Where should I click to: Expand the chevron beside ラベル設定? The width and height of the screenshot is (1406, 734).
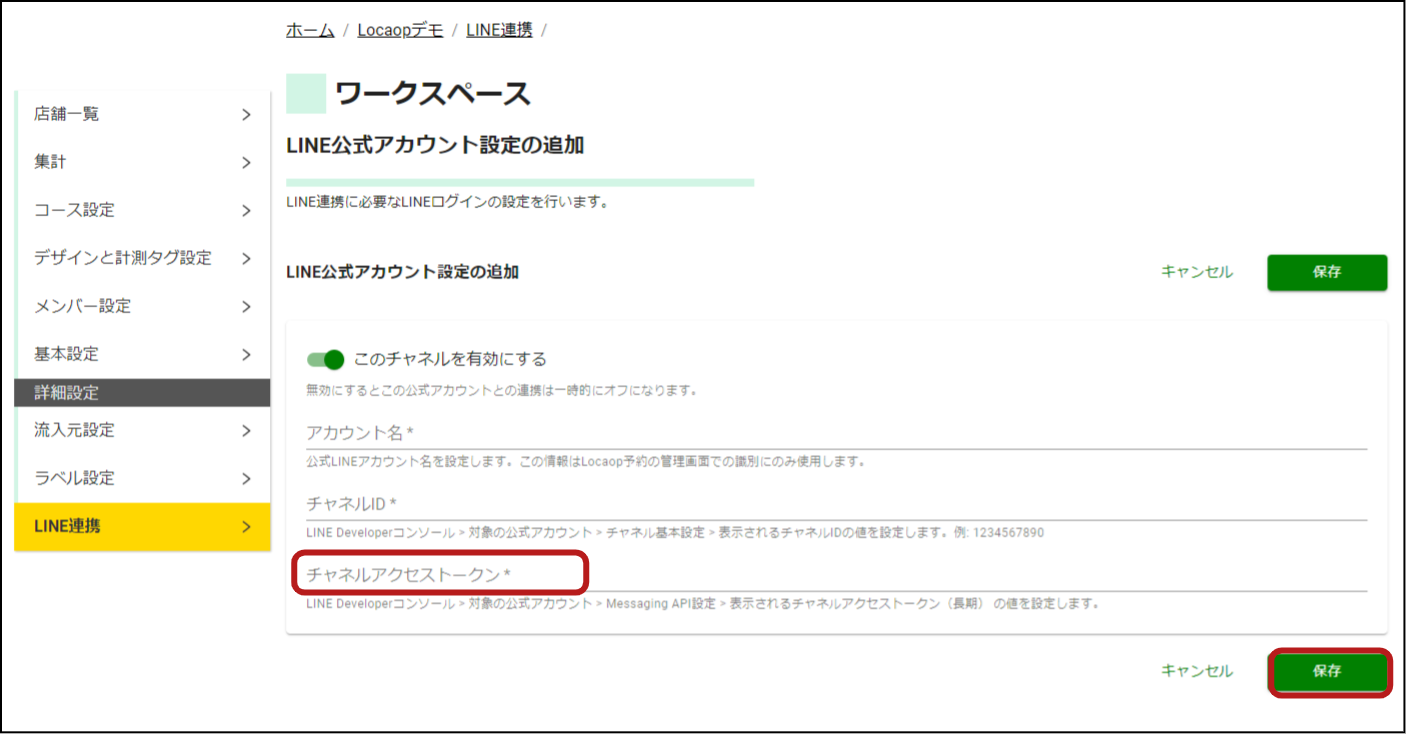tap(246, 479)
